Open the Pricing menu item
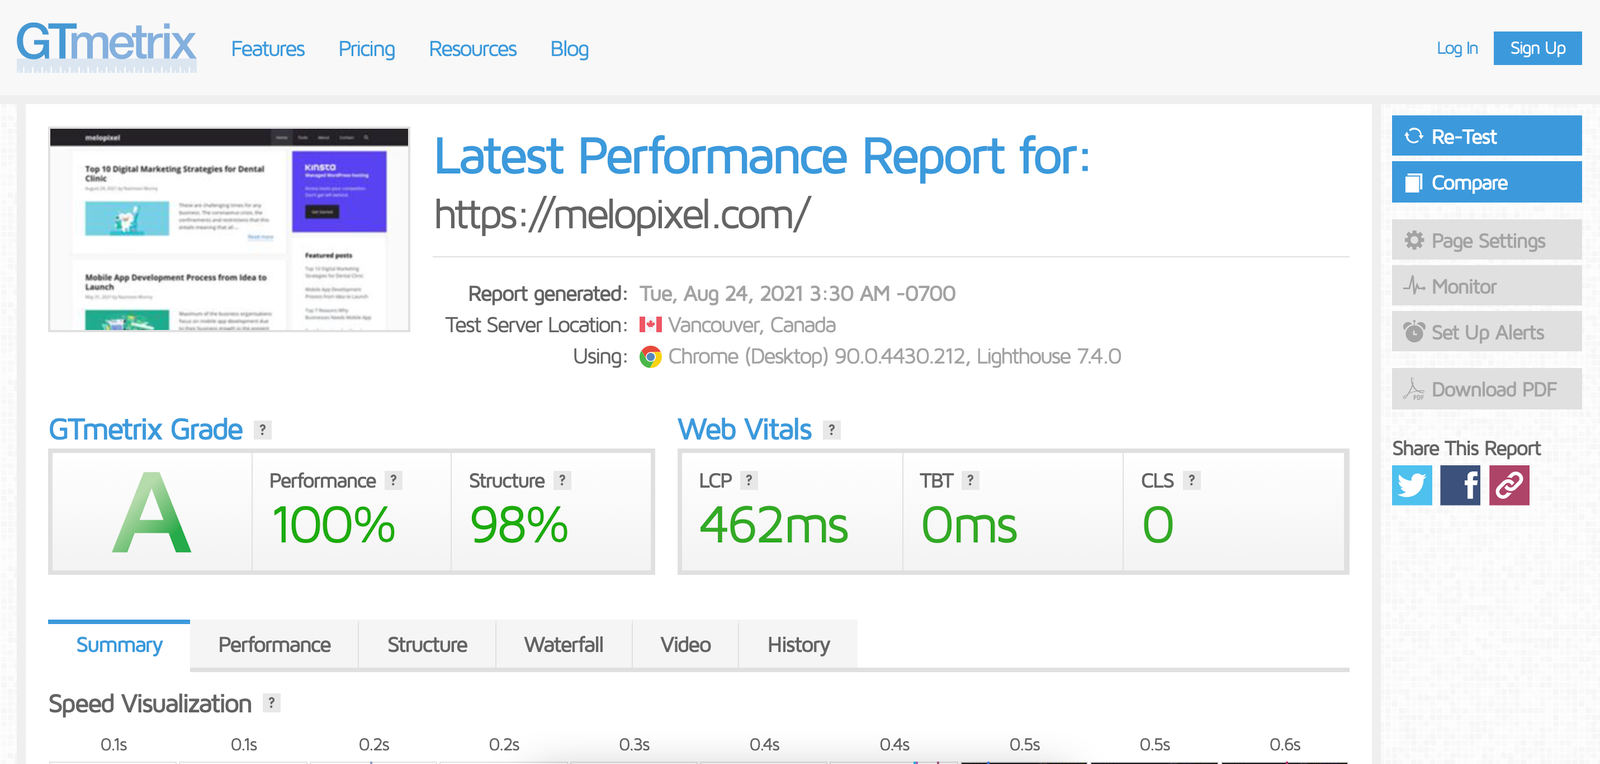1600x764 pixels. [x=366, y=49]
